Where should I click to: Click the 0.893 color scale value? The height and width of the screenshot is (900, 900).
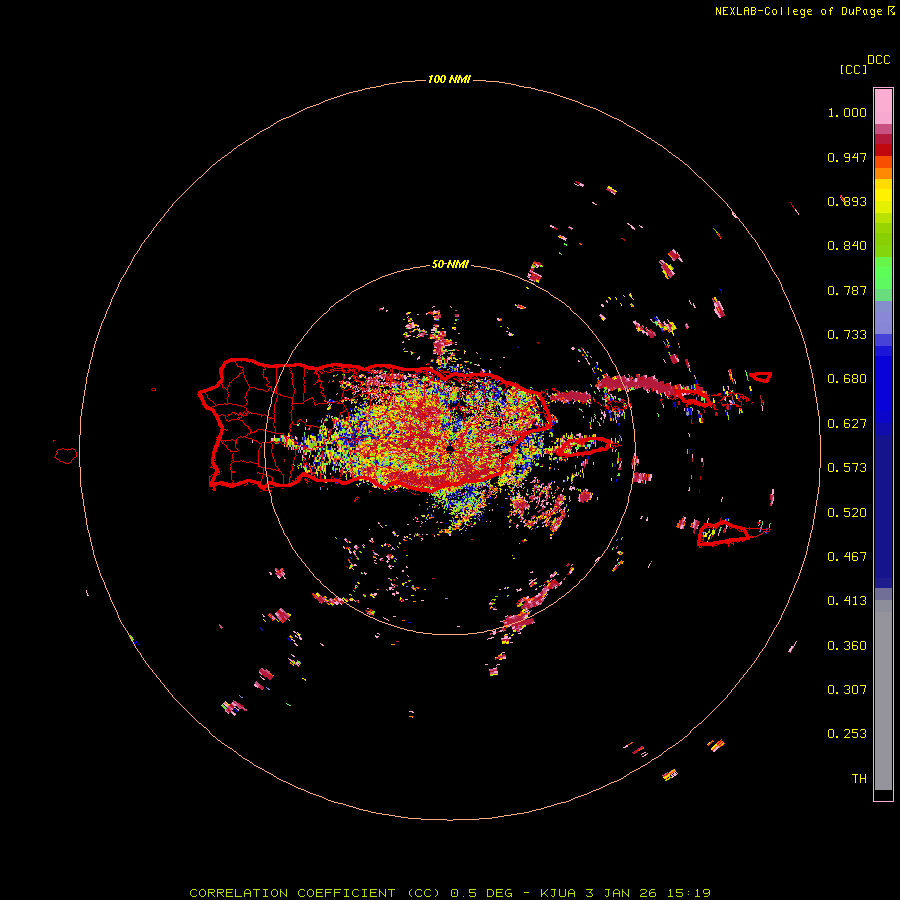click(847, 201)
